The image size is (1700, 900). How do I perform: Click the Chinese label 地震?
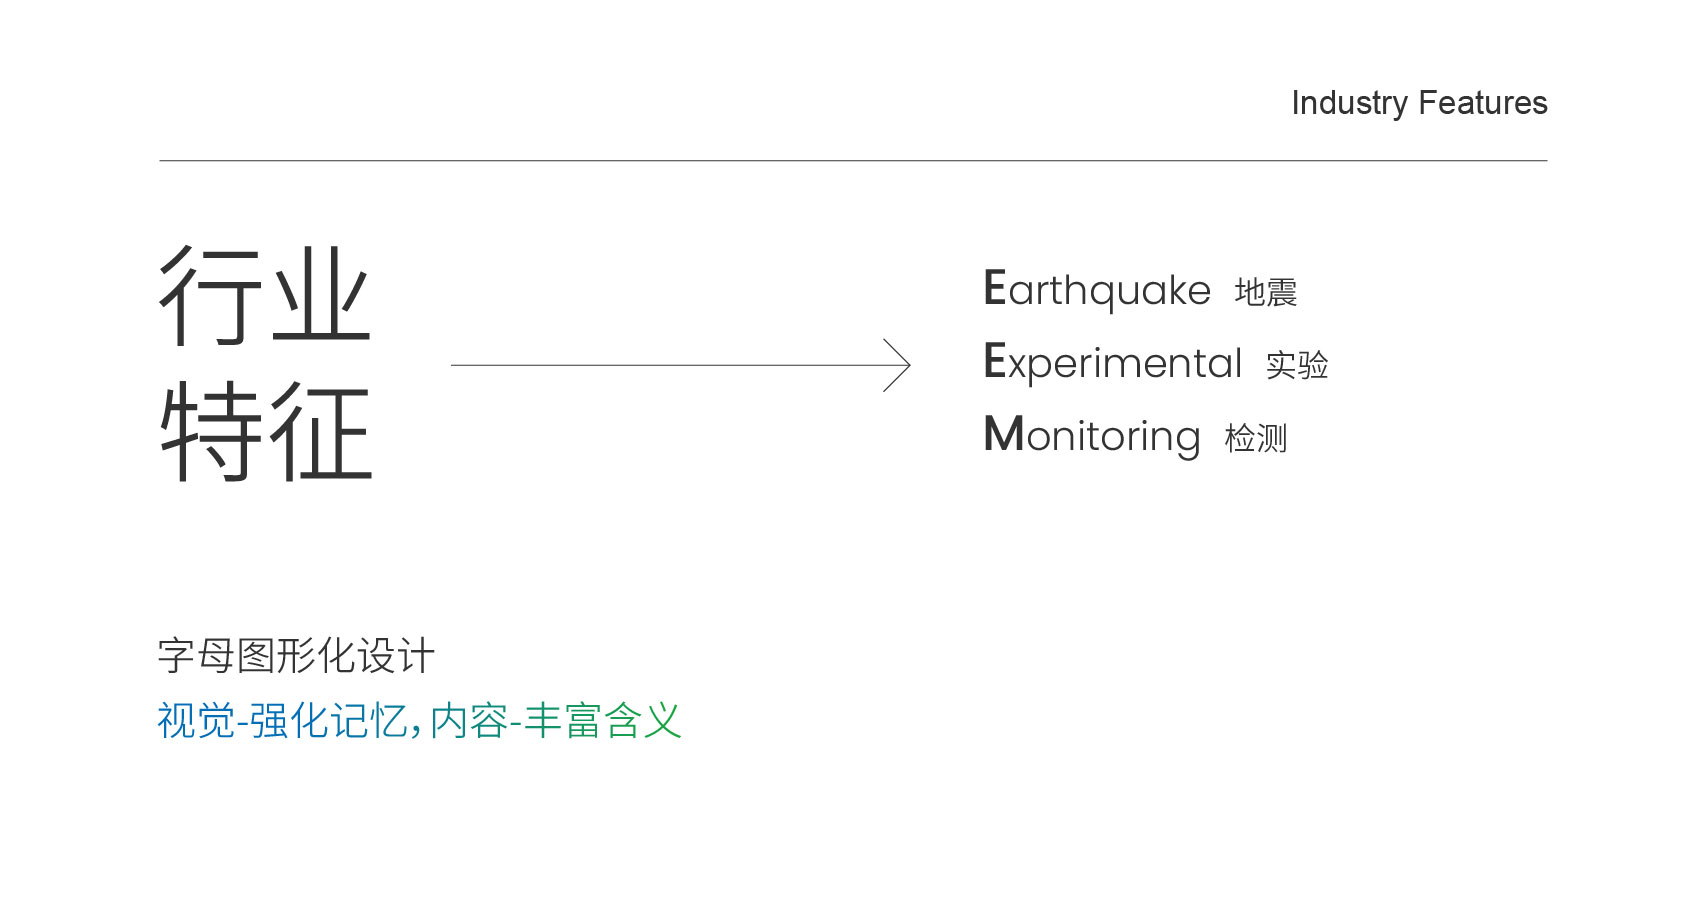[1266, 292]
